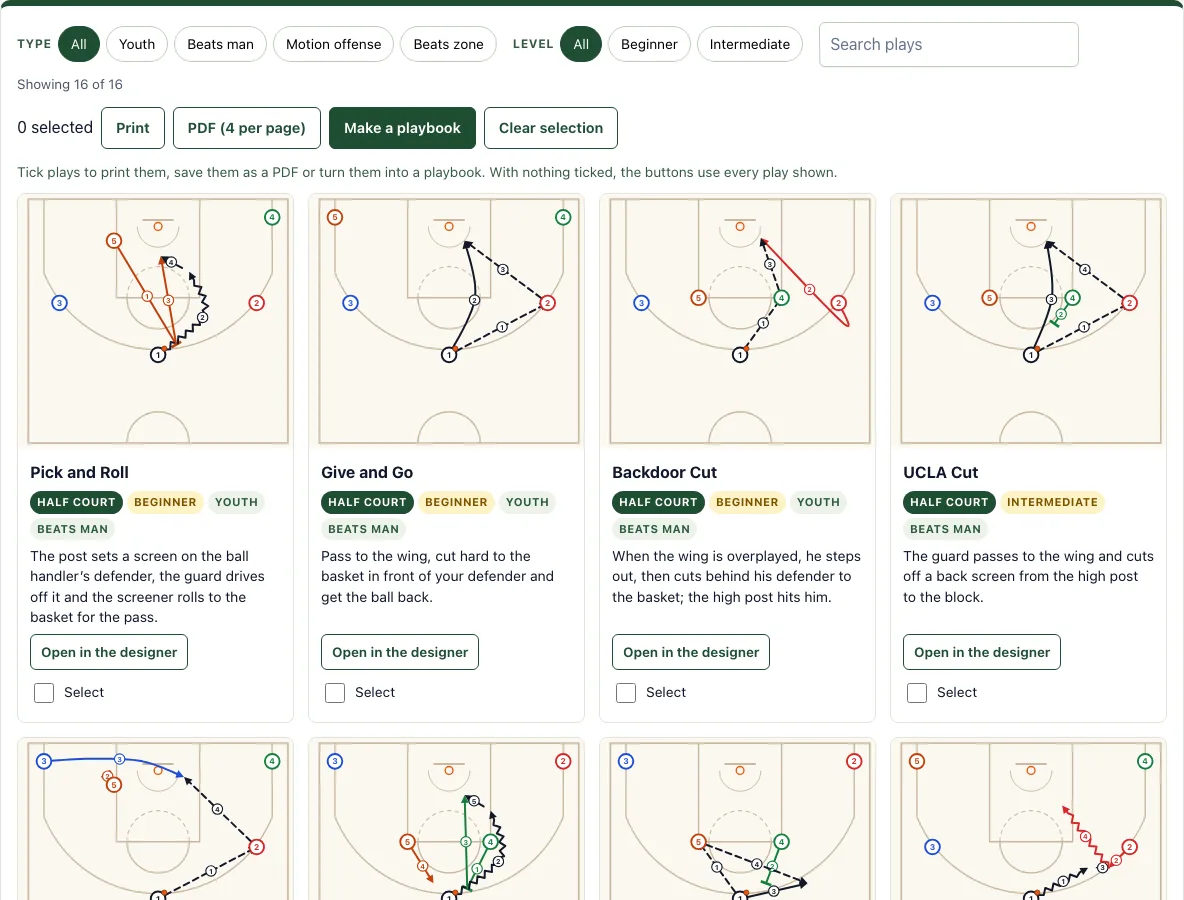This screenshot has height=900, width=1184.
Task: Click the UCLA Cut court diagram
Action: click(x=1031, y=321)
